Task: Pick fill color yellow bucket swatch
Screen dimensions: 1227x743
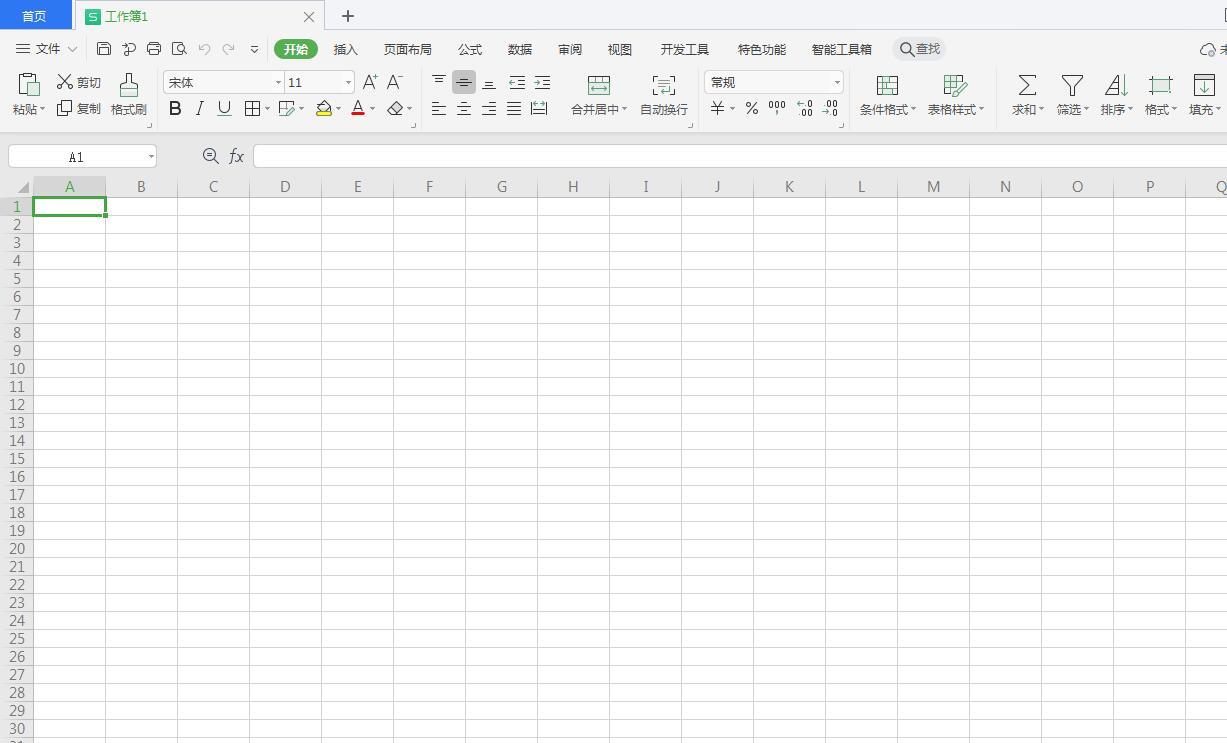Action: coord(324,108)
